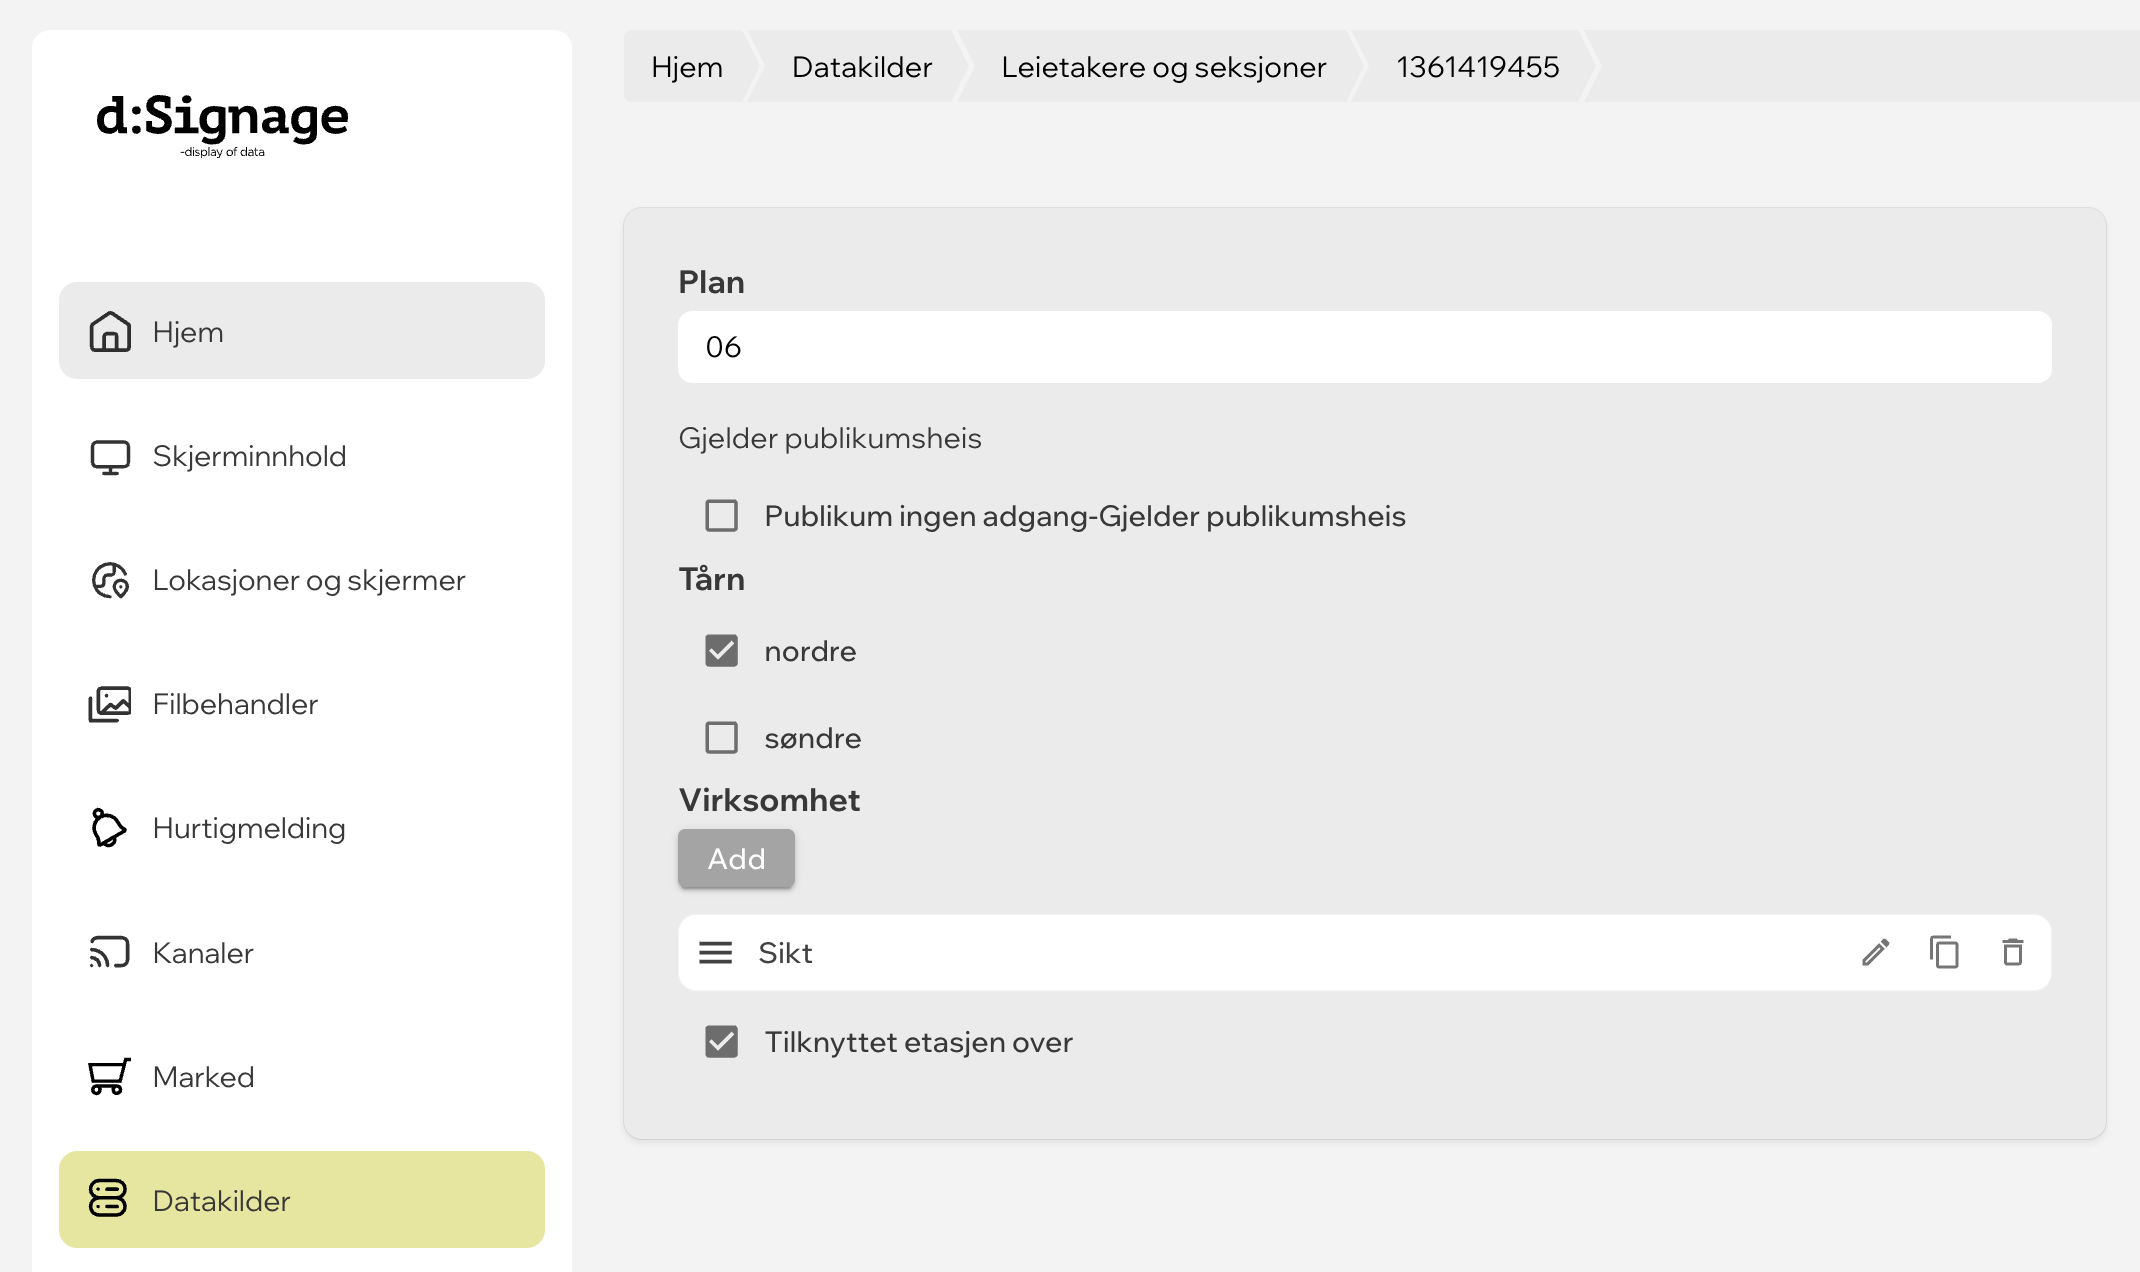
Task: Click the Hurtigmelding bell icon
Action: [109, 828]
